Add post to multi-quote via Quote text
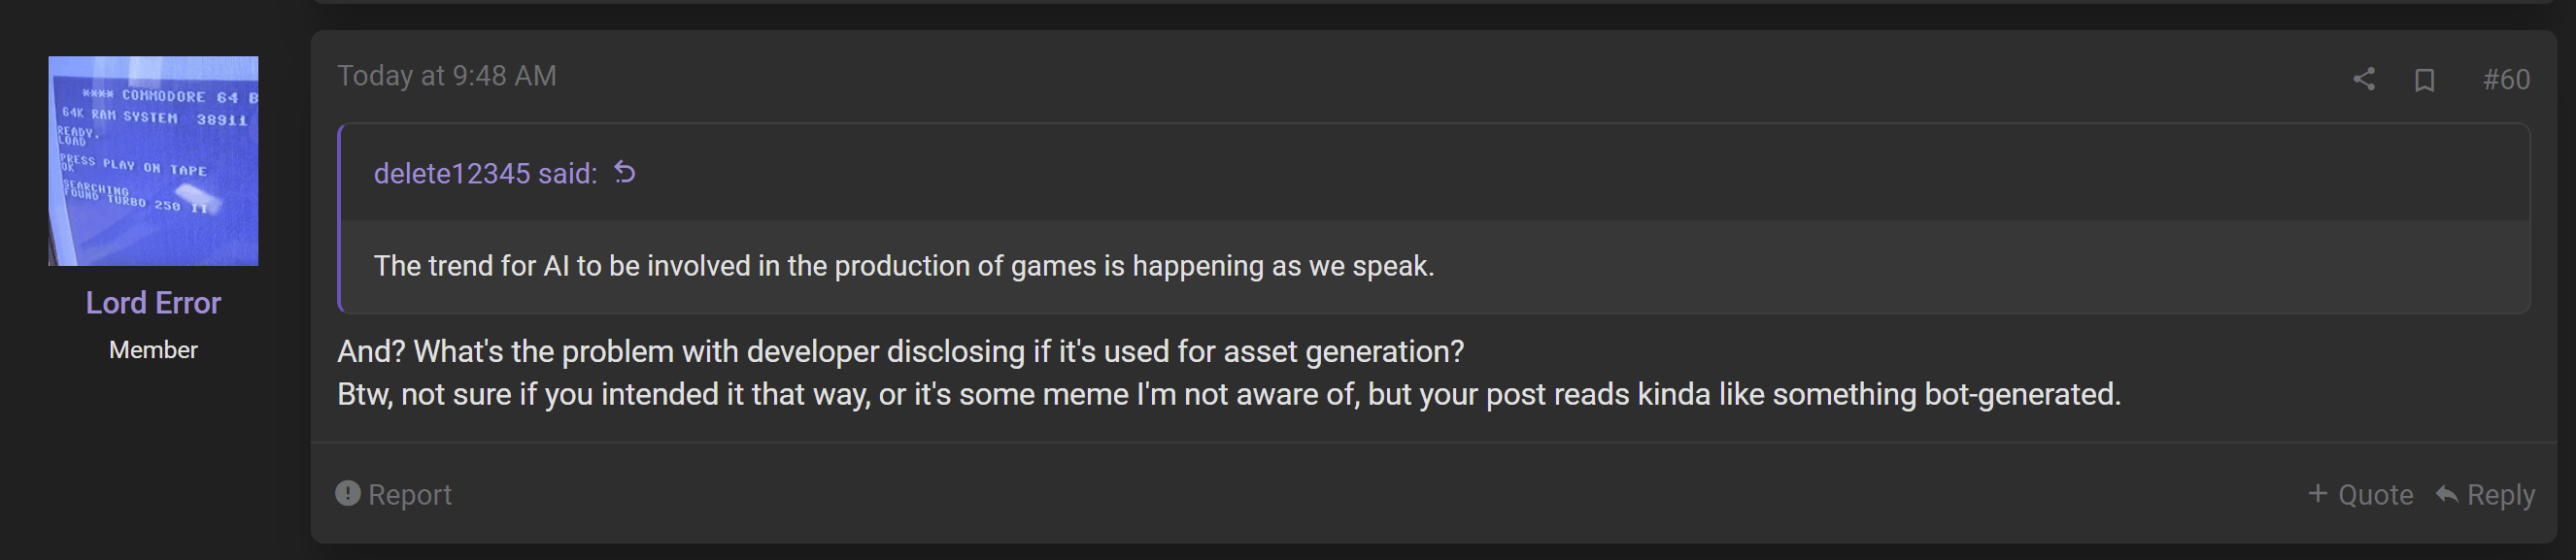 point(2375,495)
